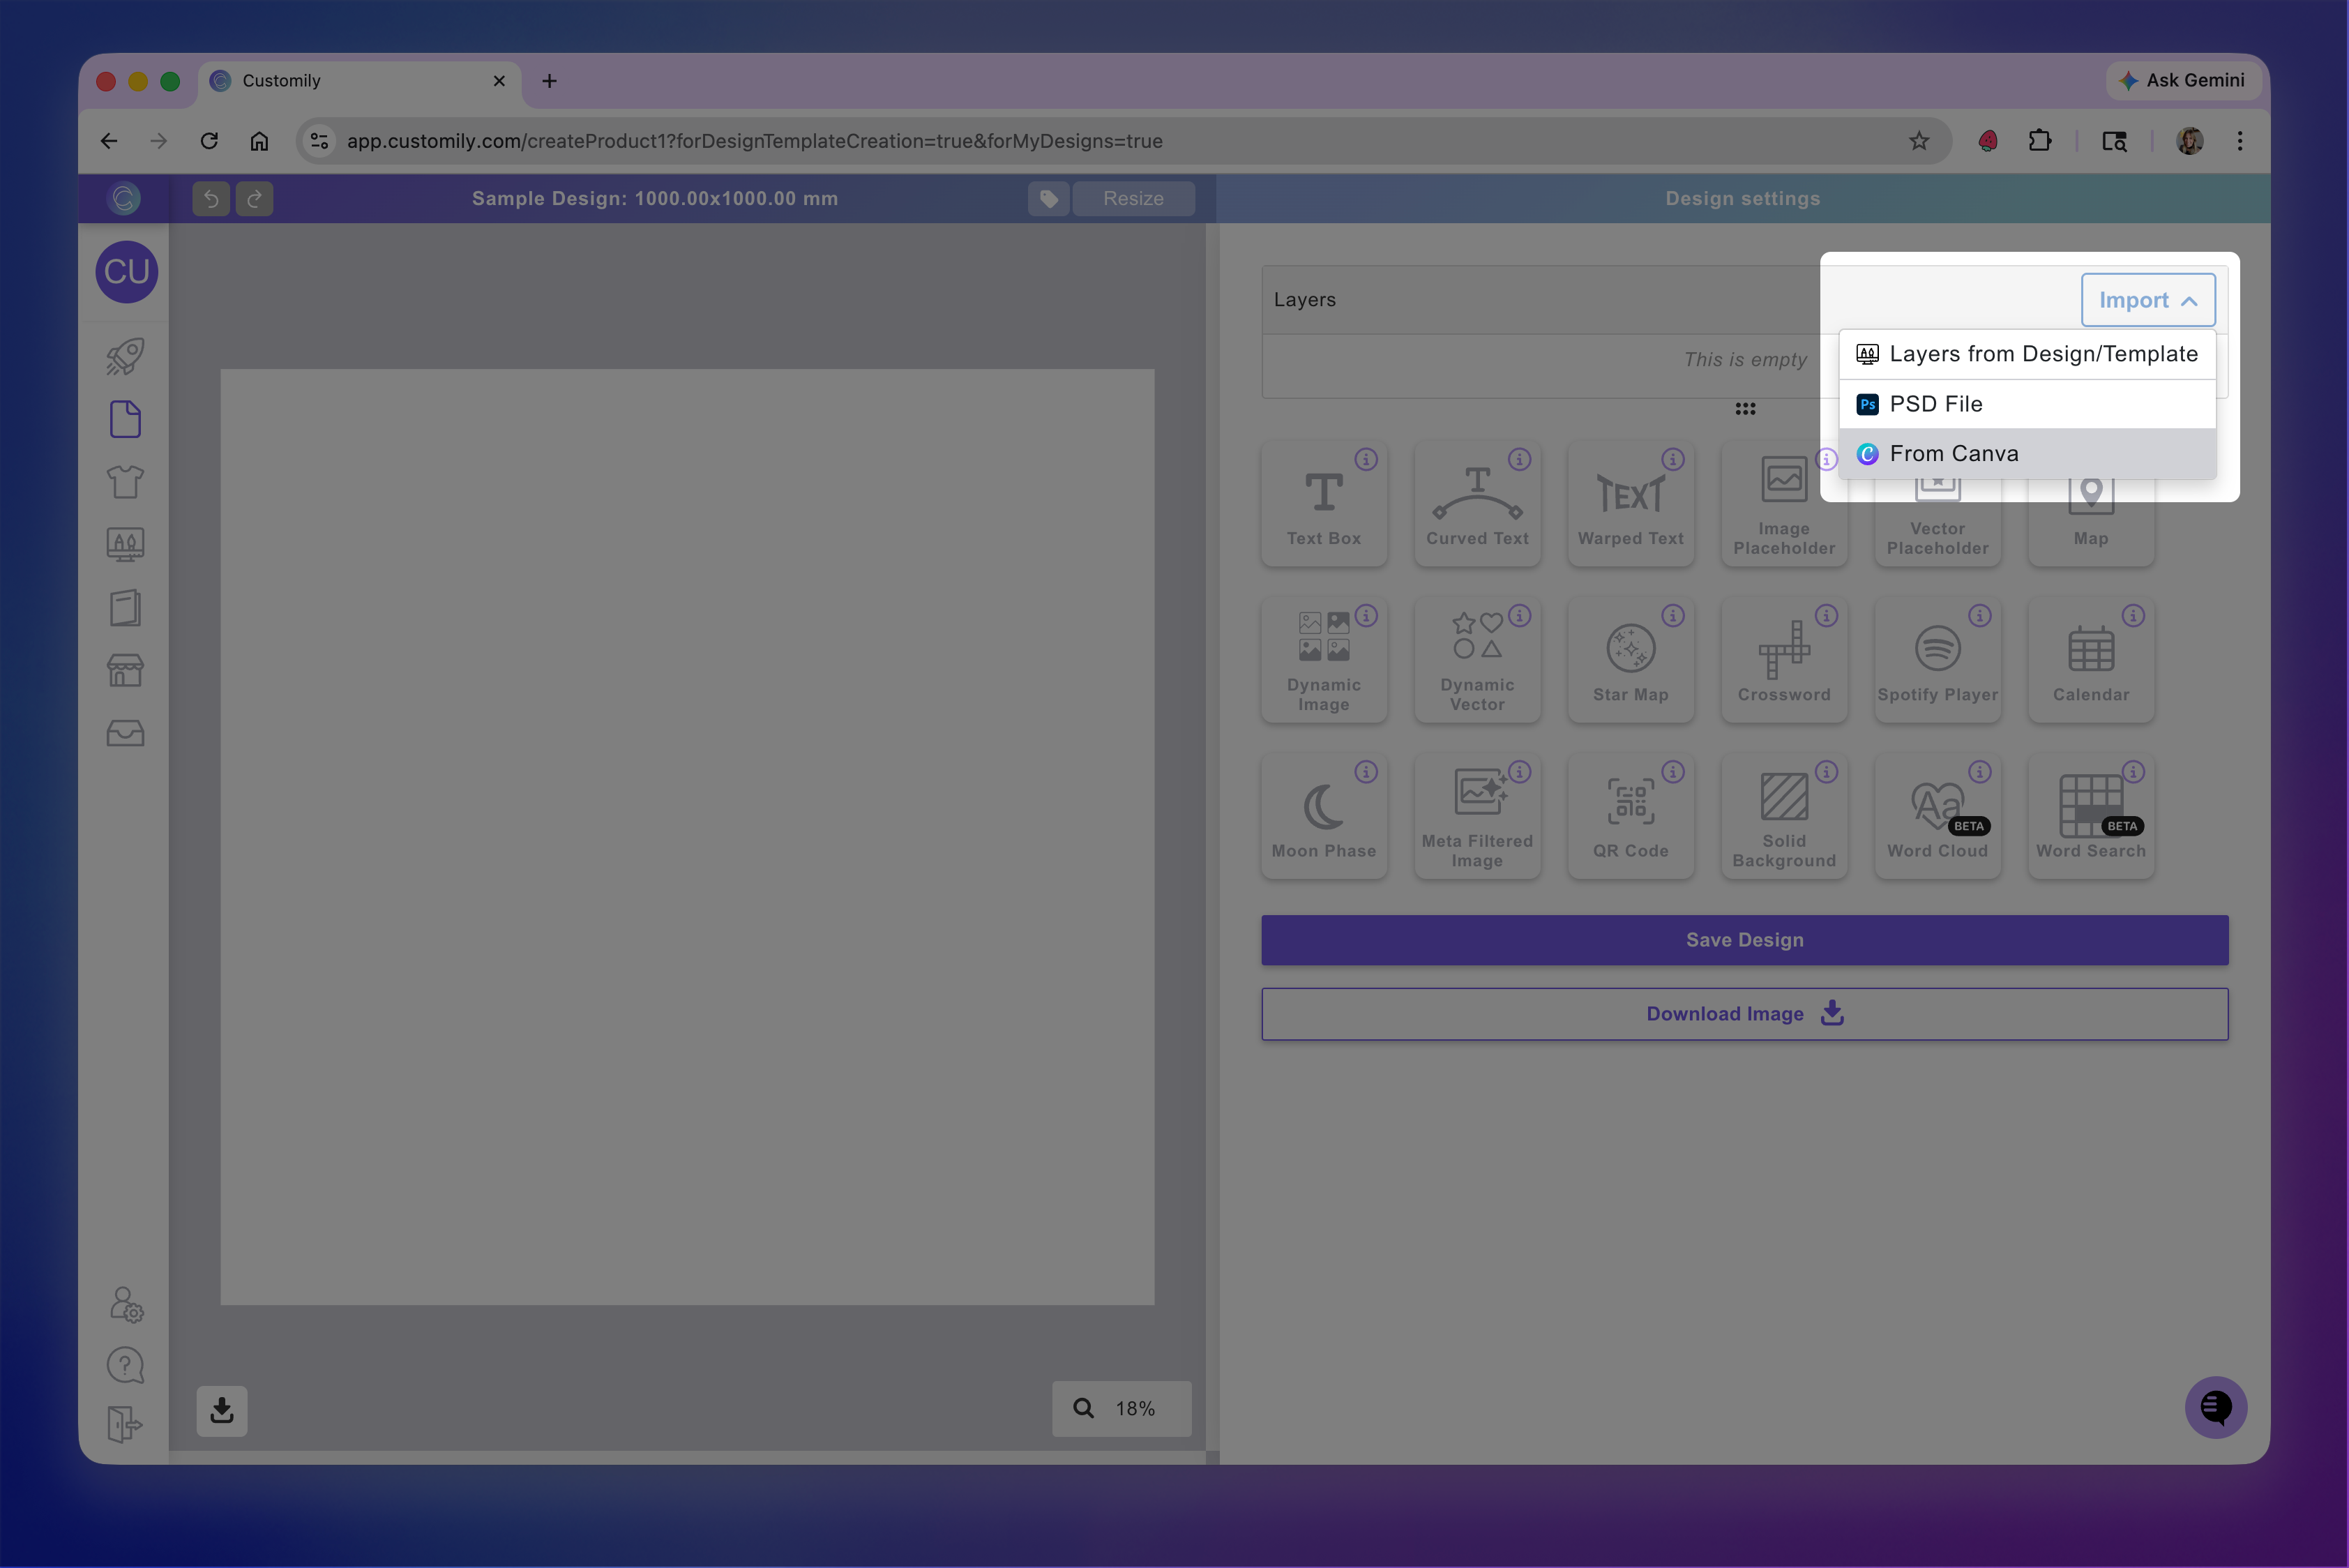Image resolution: width=2349 pixels, height=1568 pixels.
Task: Open the T-shirt products section
Action: tap(125, 482)
